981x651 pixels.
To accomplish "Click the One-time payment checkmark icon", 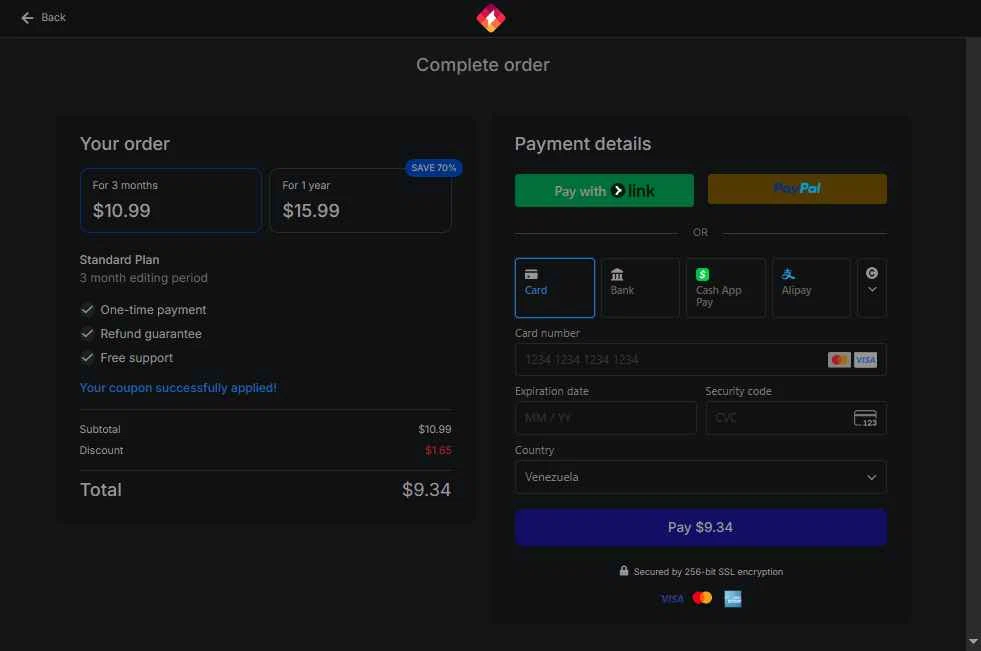I will [x=87, y=310].
